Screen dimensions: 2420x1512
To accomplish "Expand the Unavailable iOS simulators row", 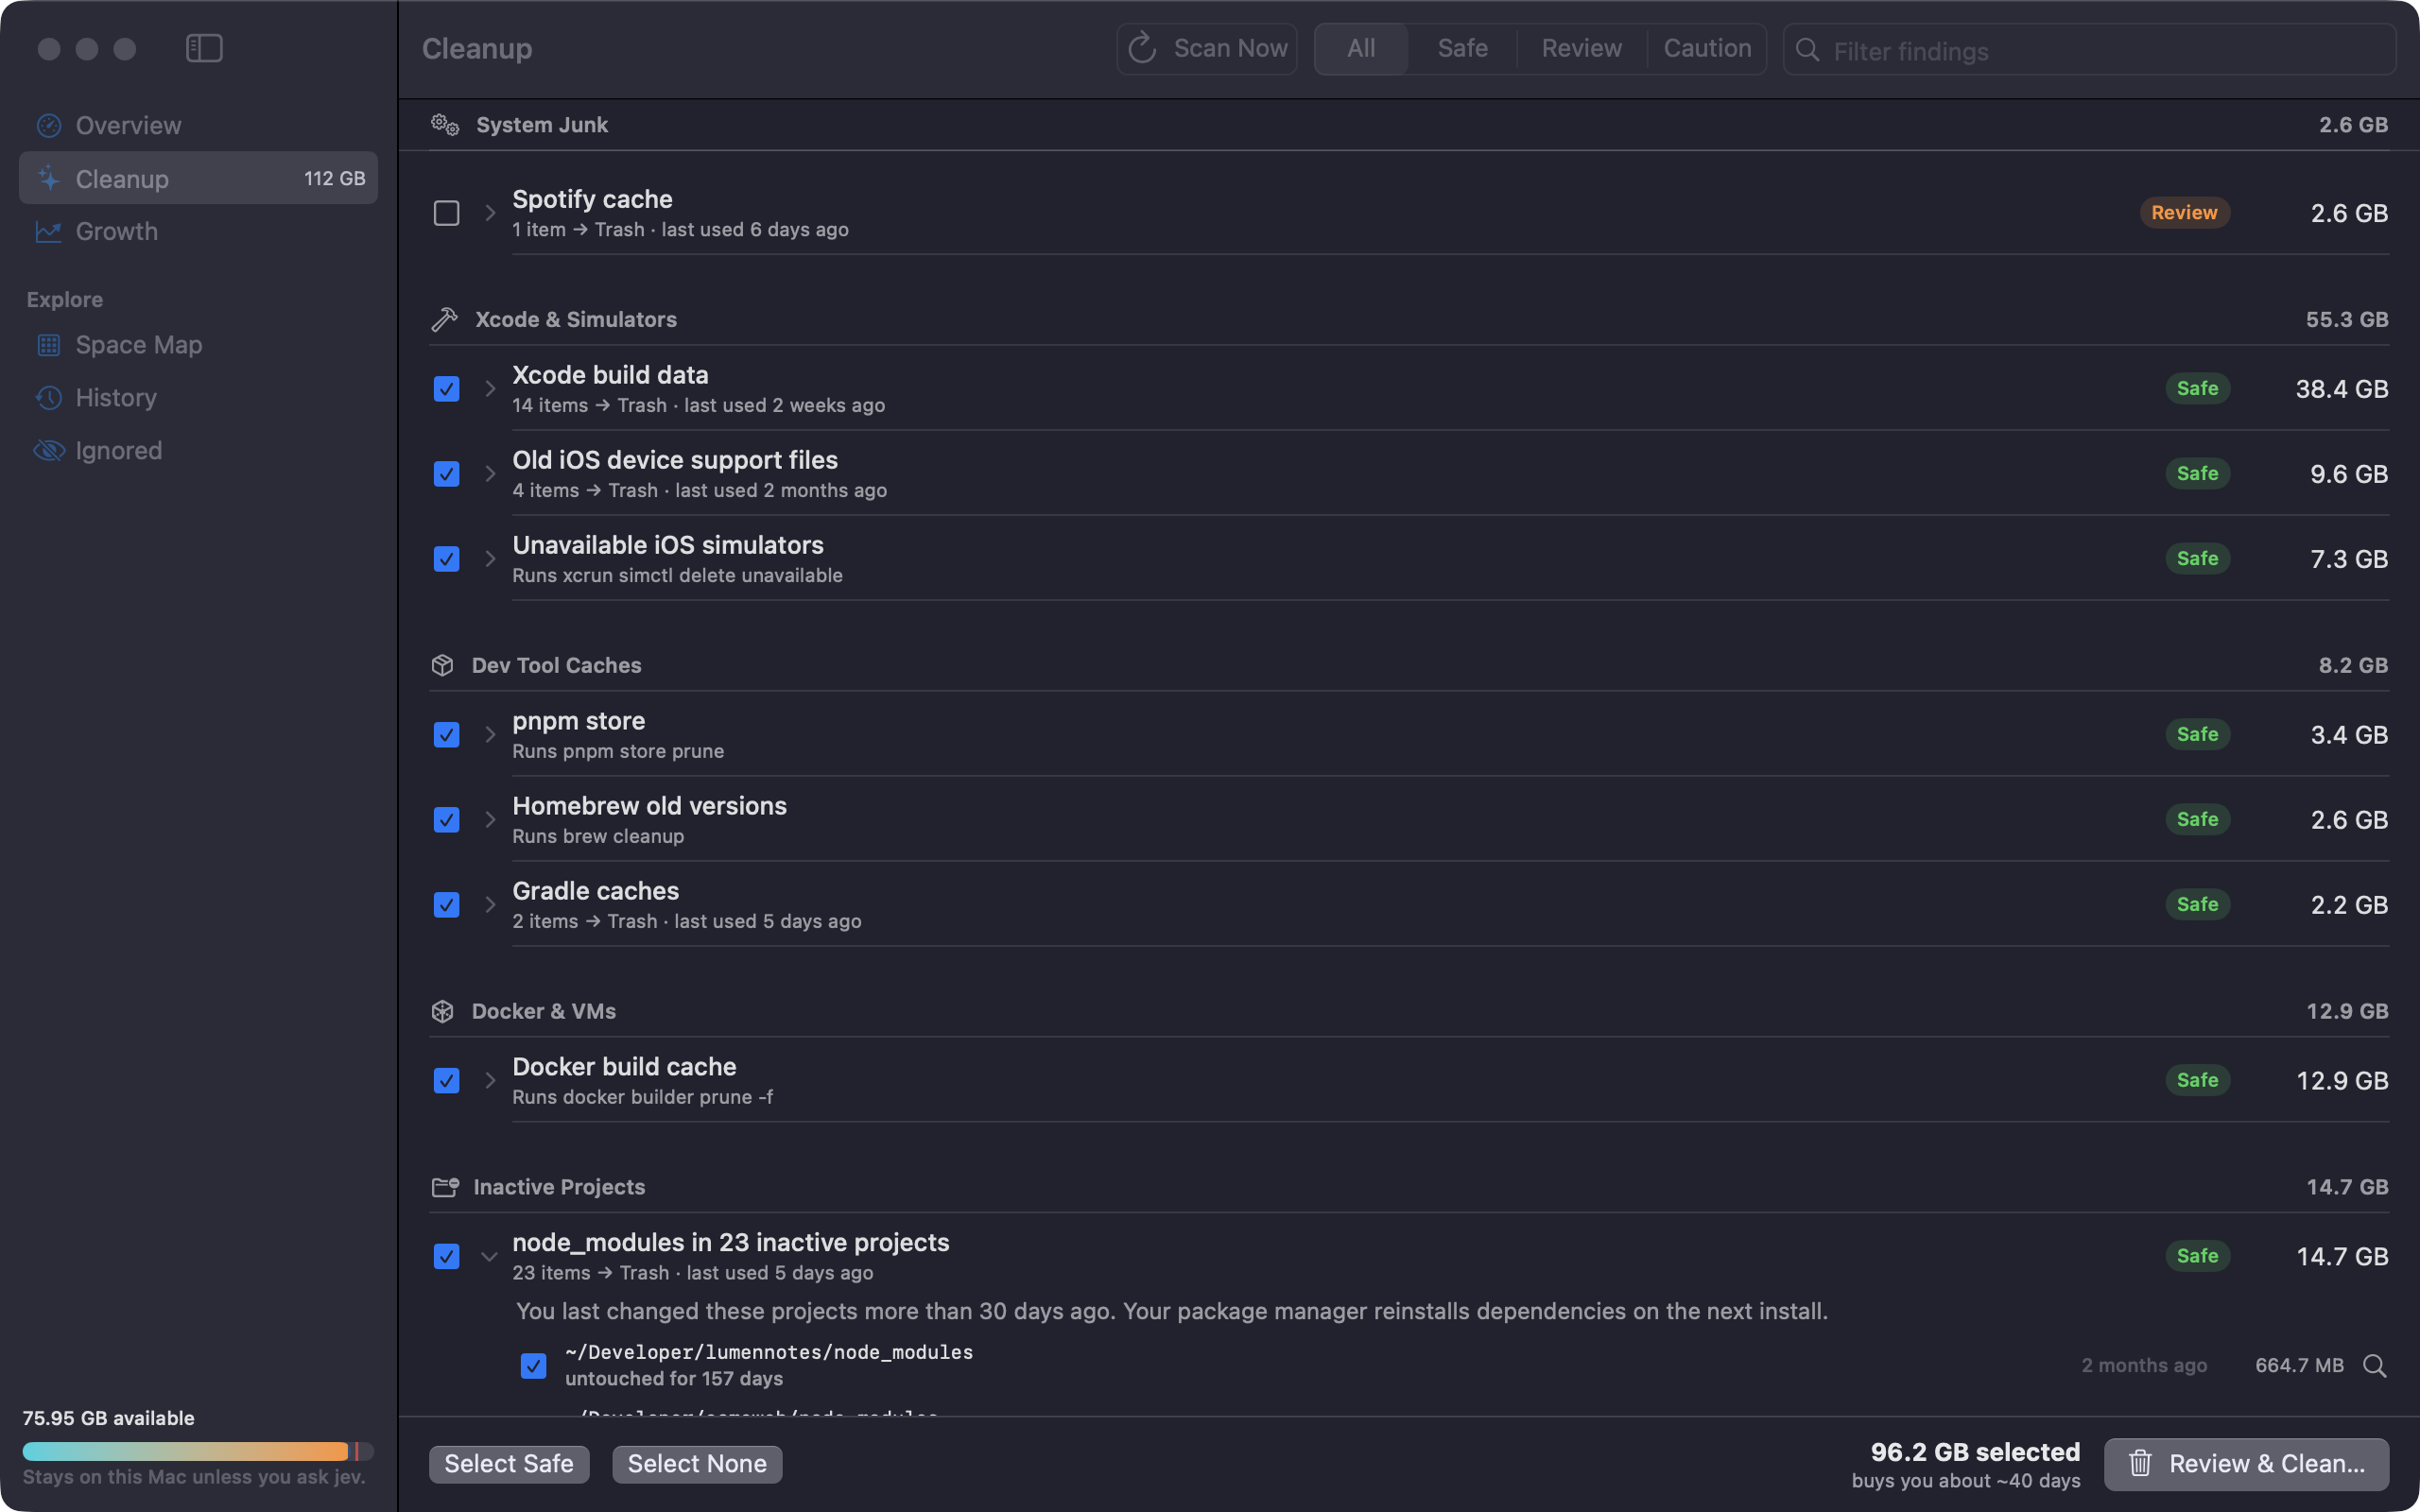I will coord(490,559).
